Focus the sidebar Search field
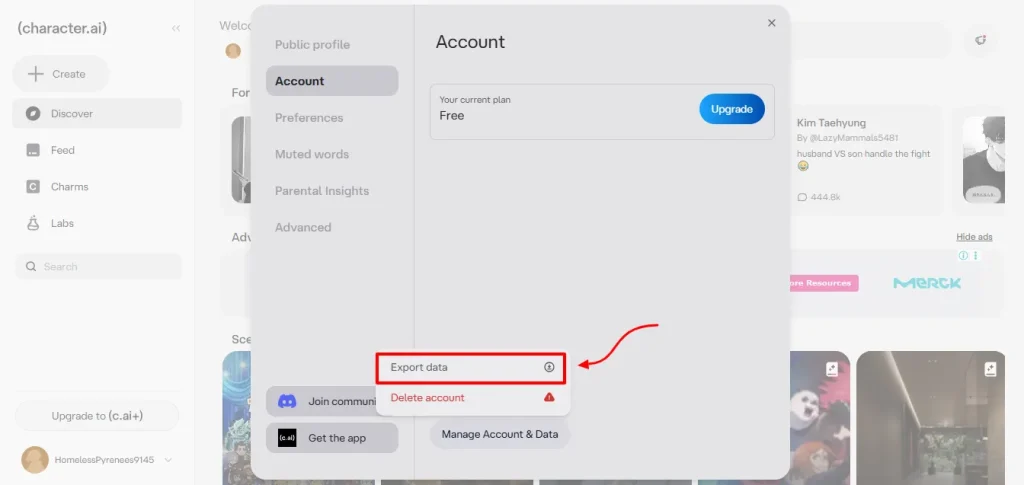This screenshot has height=485, width=1024. pos(98,266)
